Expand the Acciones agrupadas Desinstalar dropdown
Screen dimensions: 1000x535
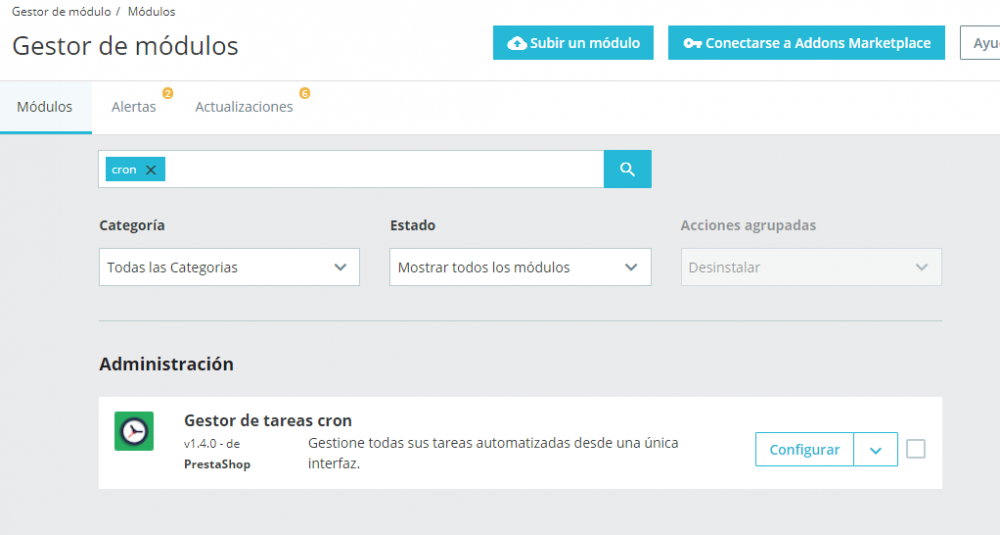[x=811, y=267]
